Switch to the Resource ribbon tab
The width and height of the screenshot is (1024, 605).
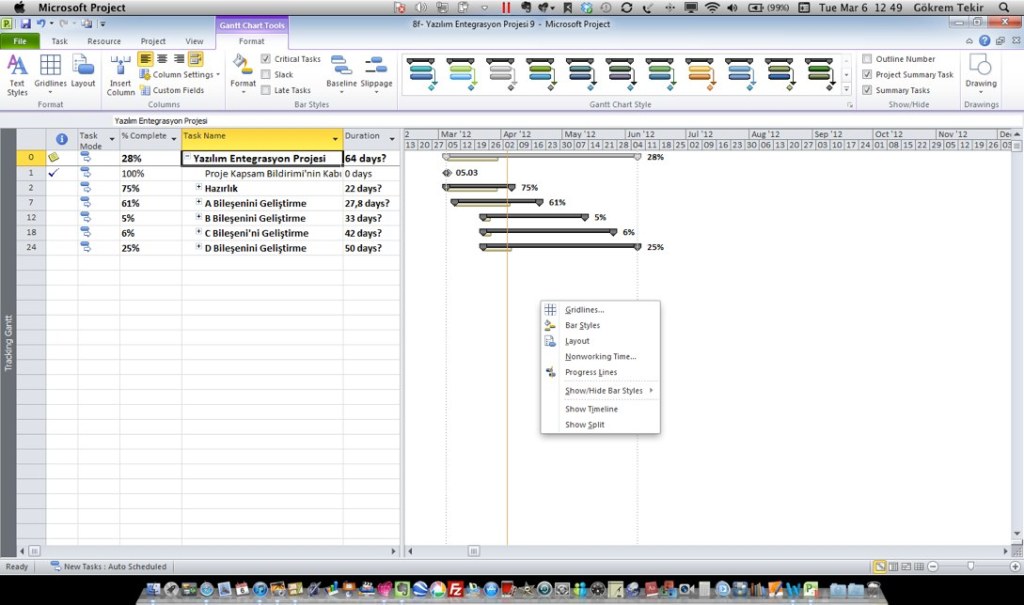(x=104, y=41)
